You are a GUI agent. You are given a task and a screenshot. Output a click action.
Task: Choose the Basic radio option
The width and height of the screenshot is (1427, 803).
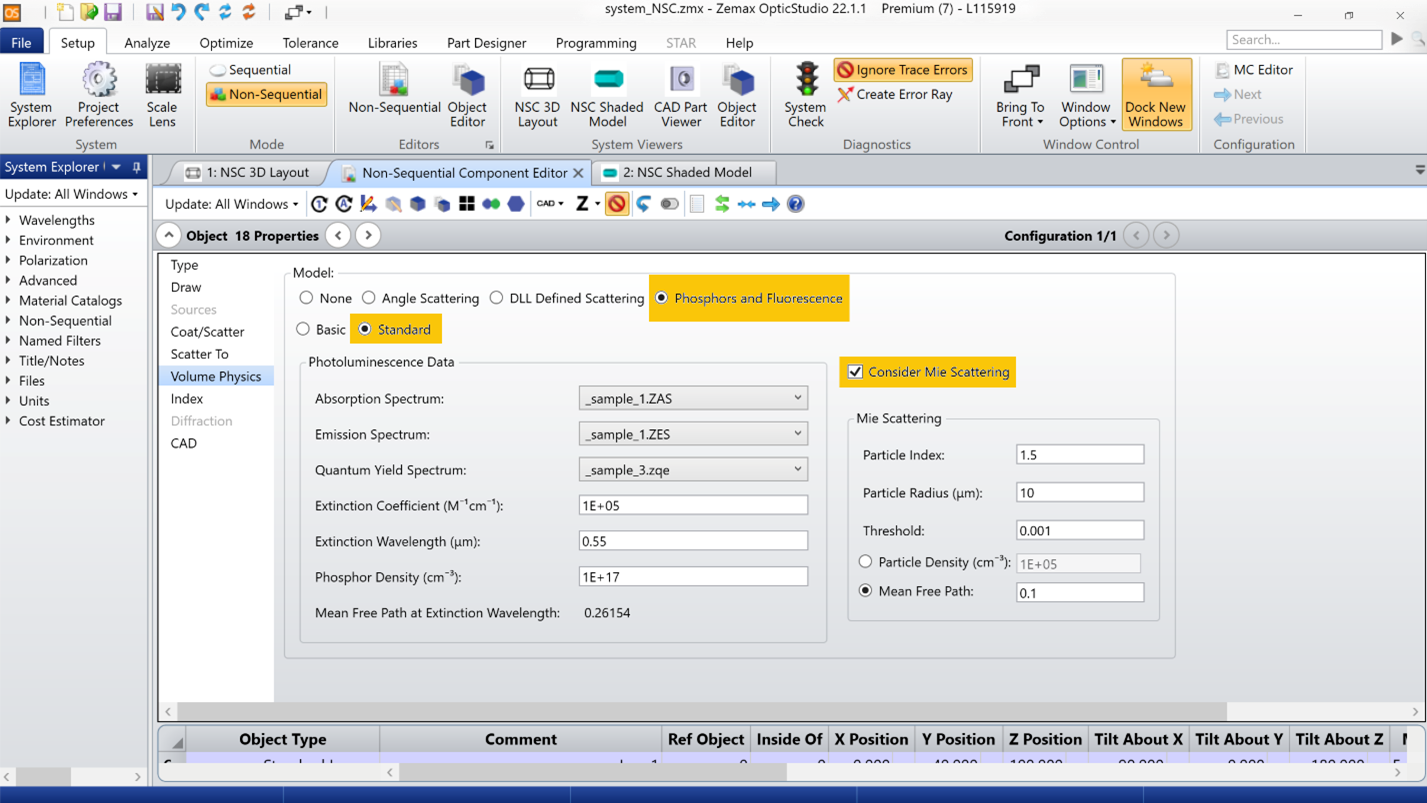tap(304, 329)
